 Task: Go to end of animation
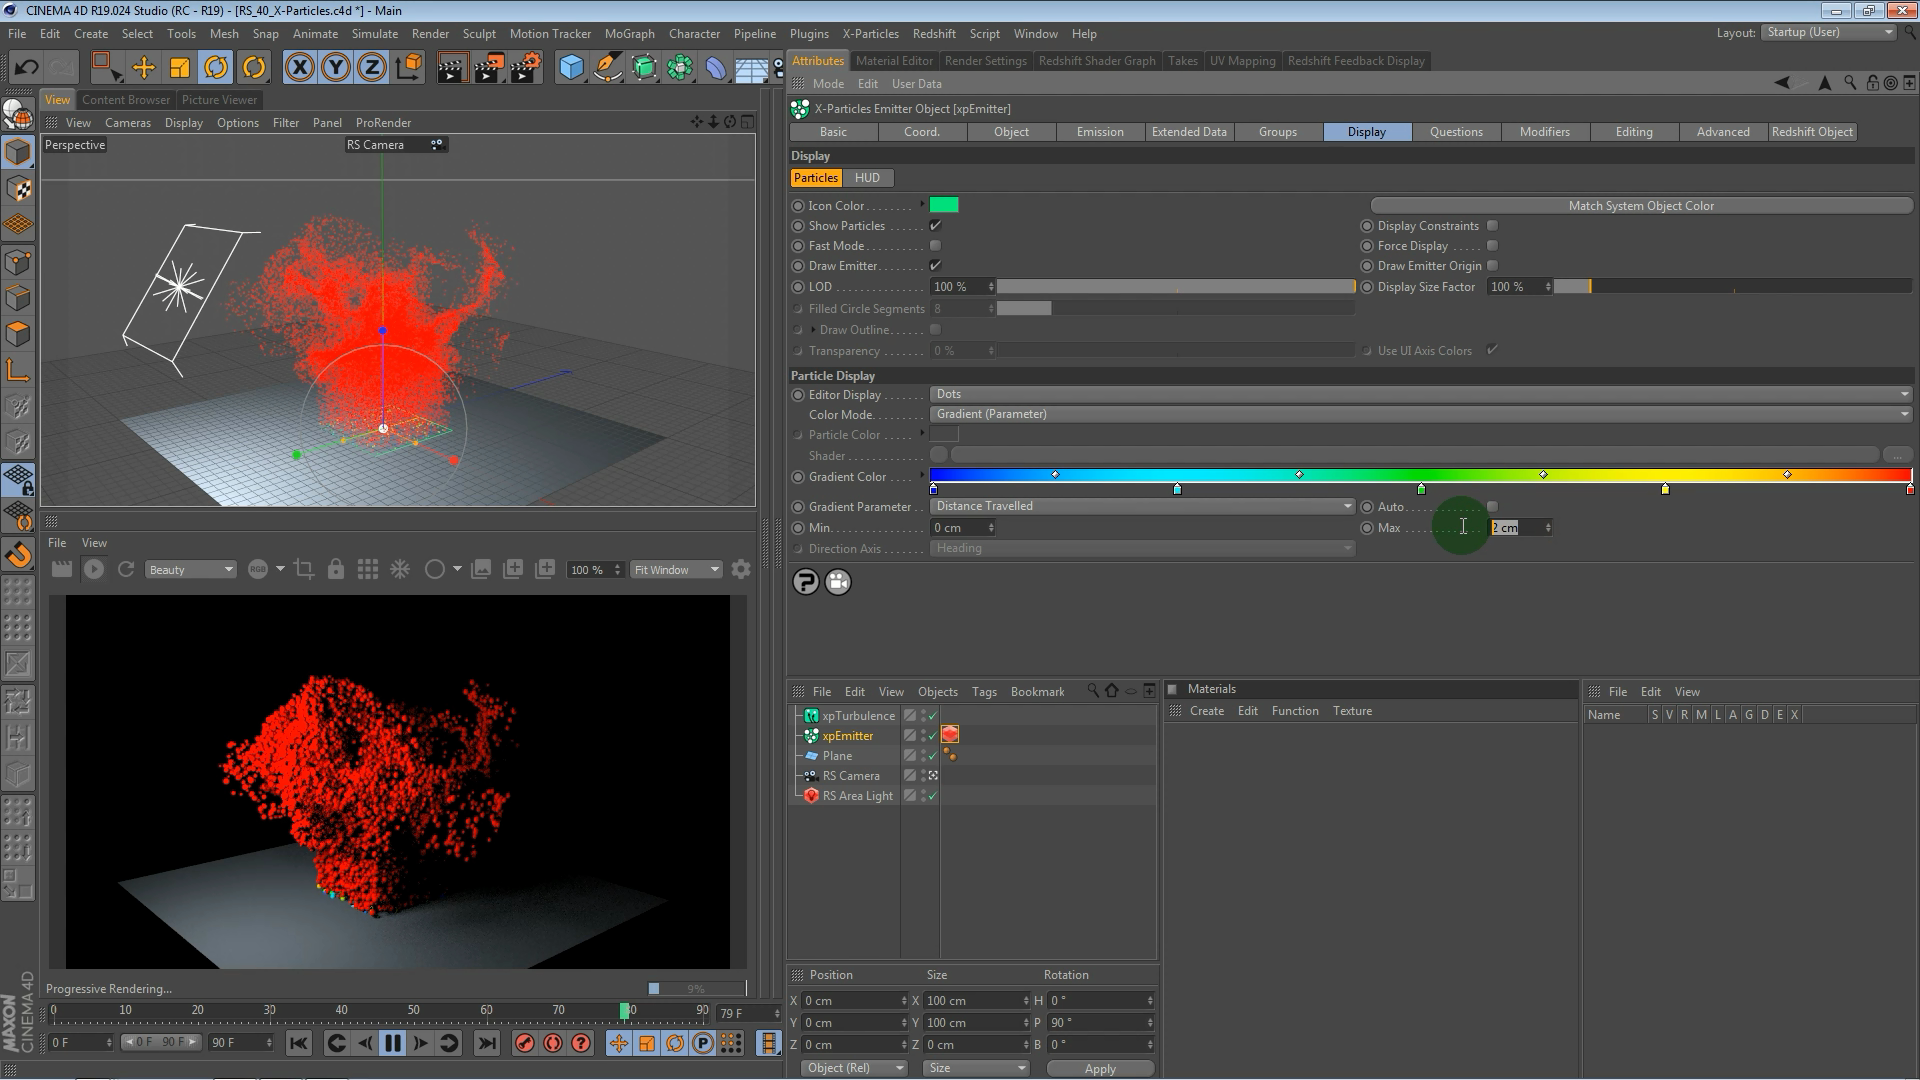pos(486,1043)
